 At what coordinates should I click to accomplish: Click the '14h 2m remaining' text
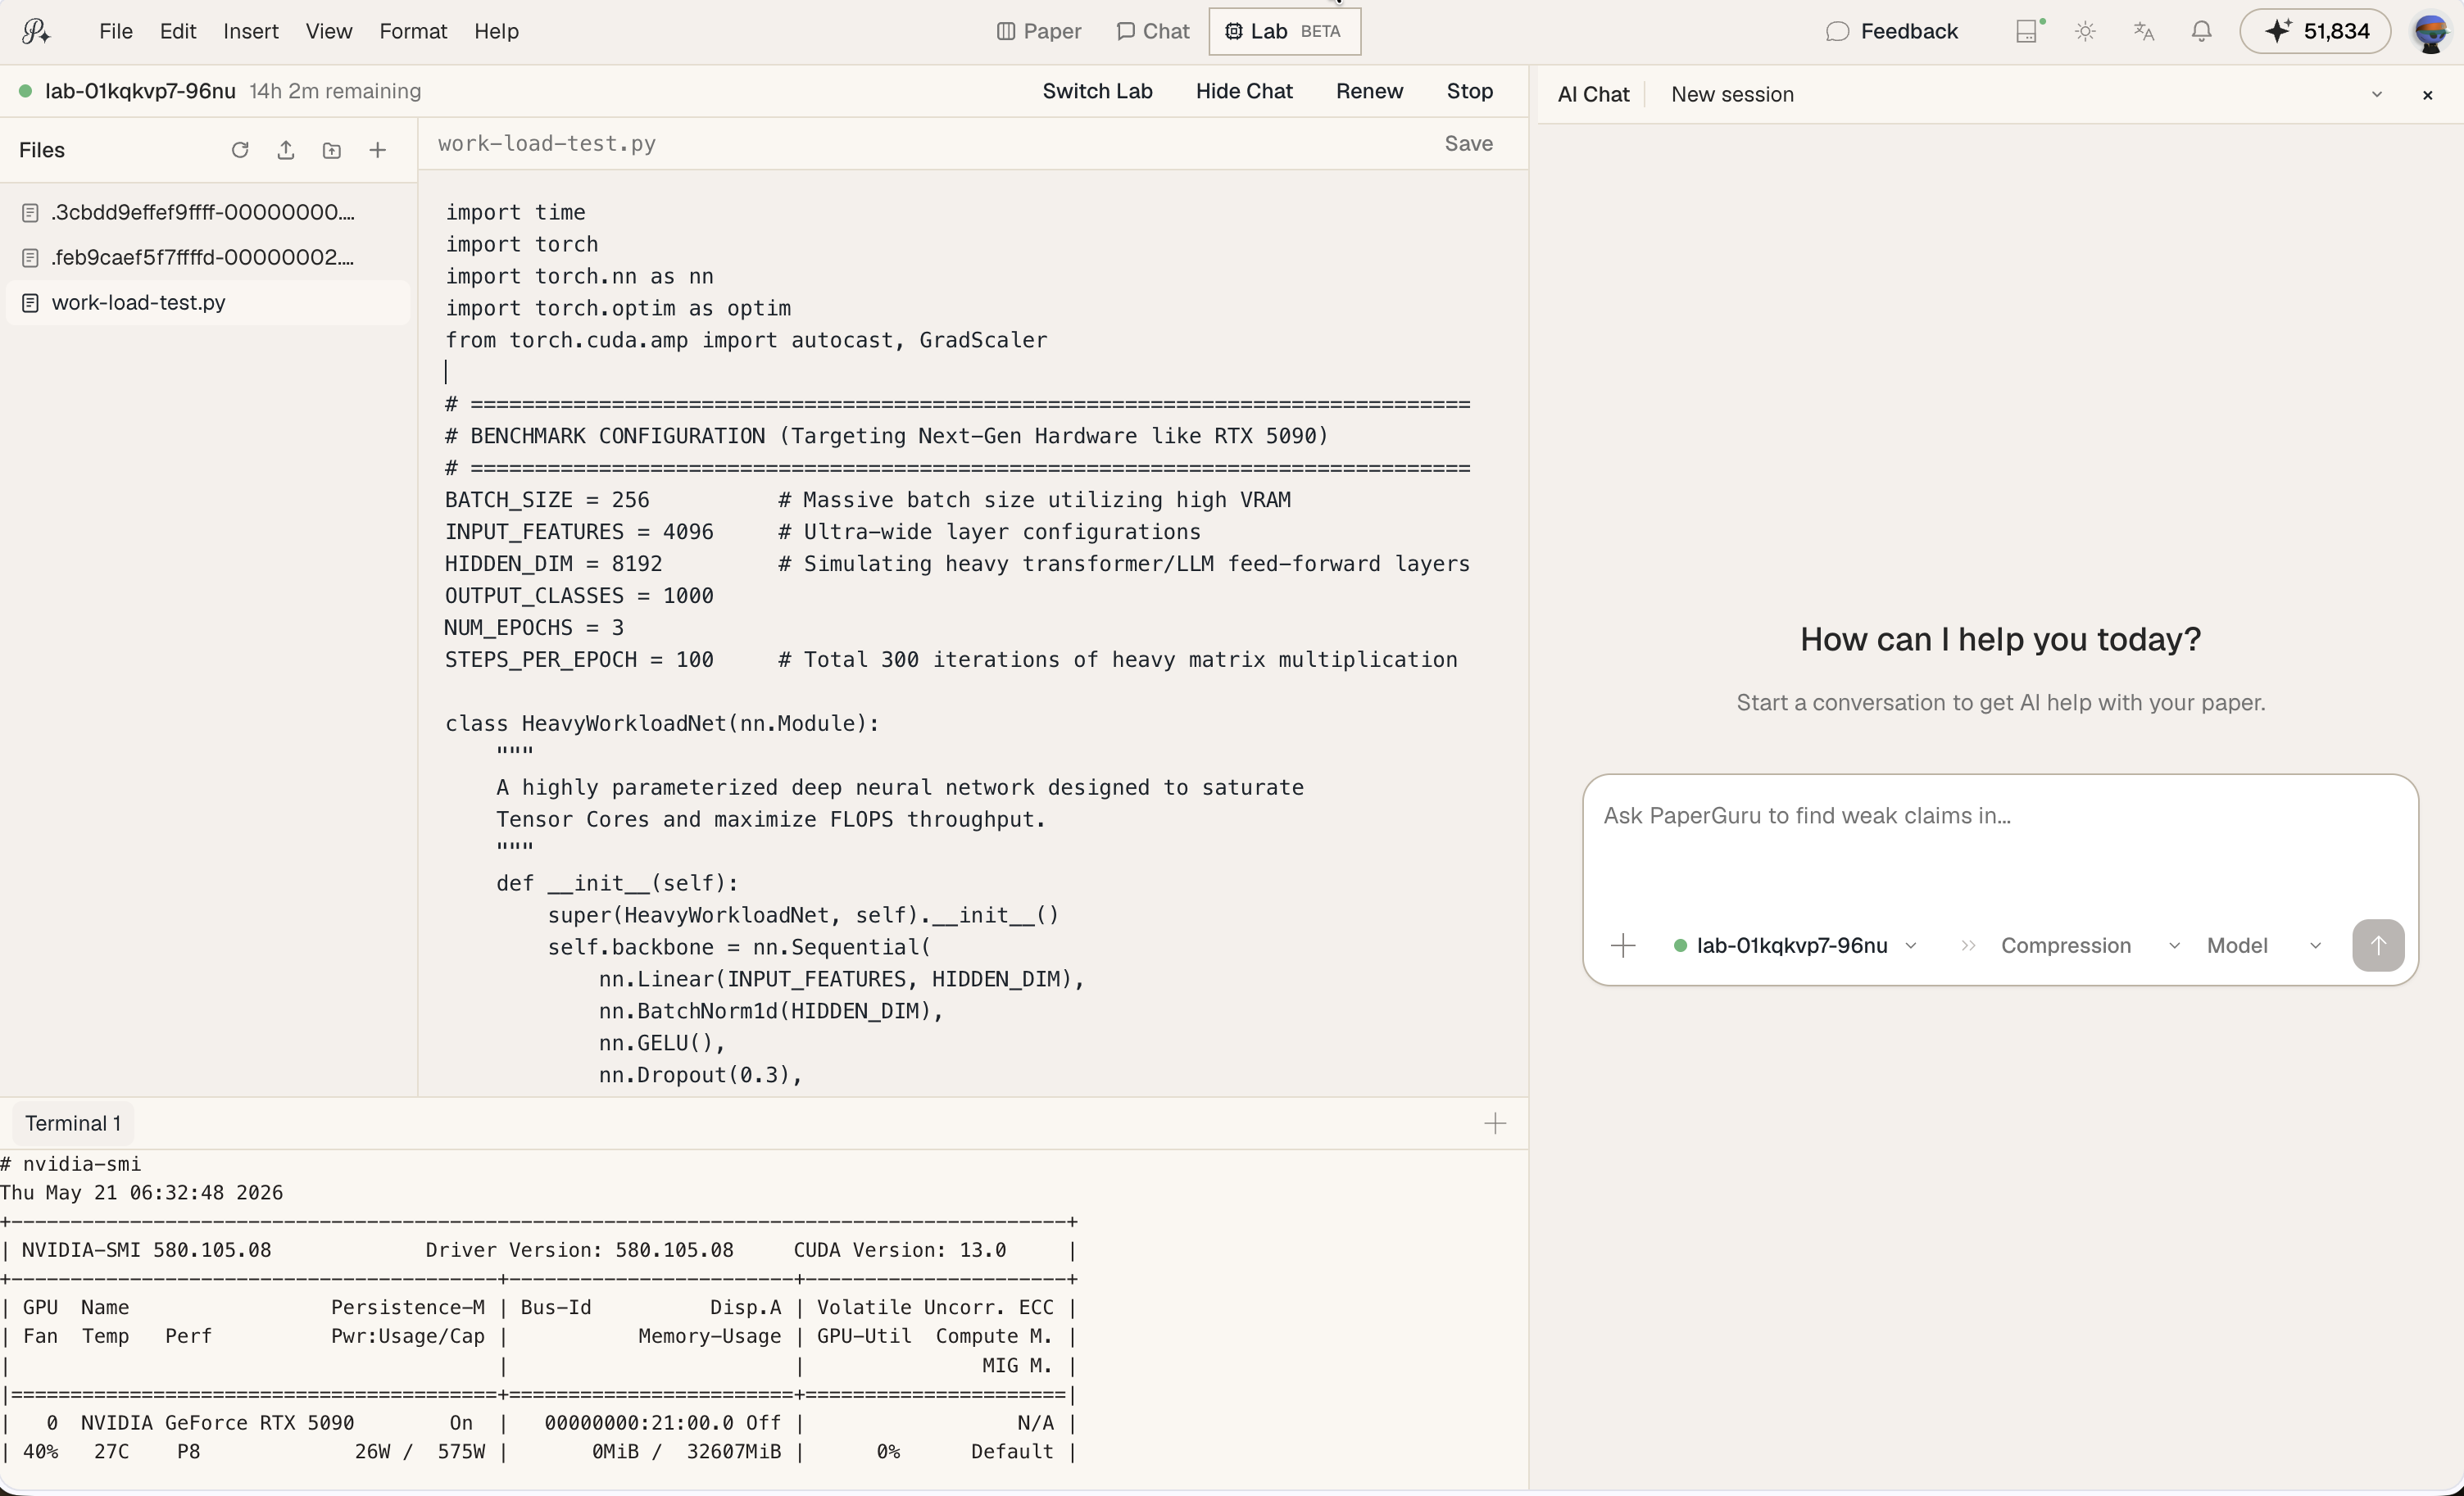pos(335,91)
